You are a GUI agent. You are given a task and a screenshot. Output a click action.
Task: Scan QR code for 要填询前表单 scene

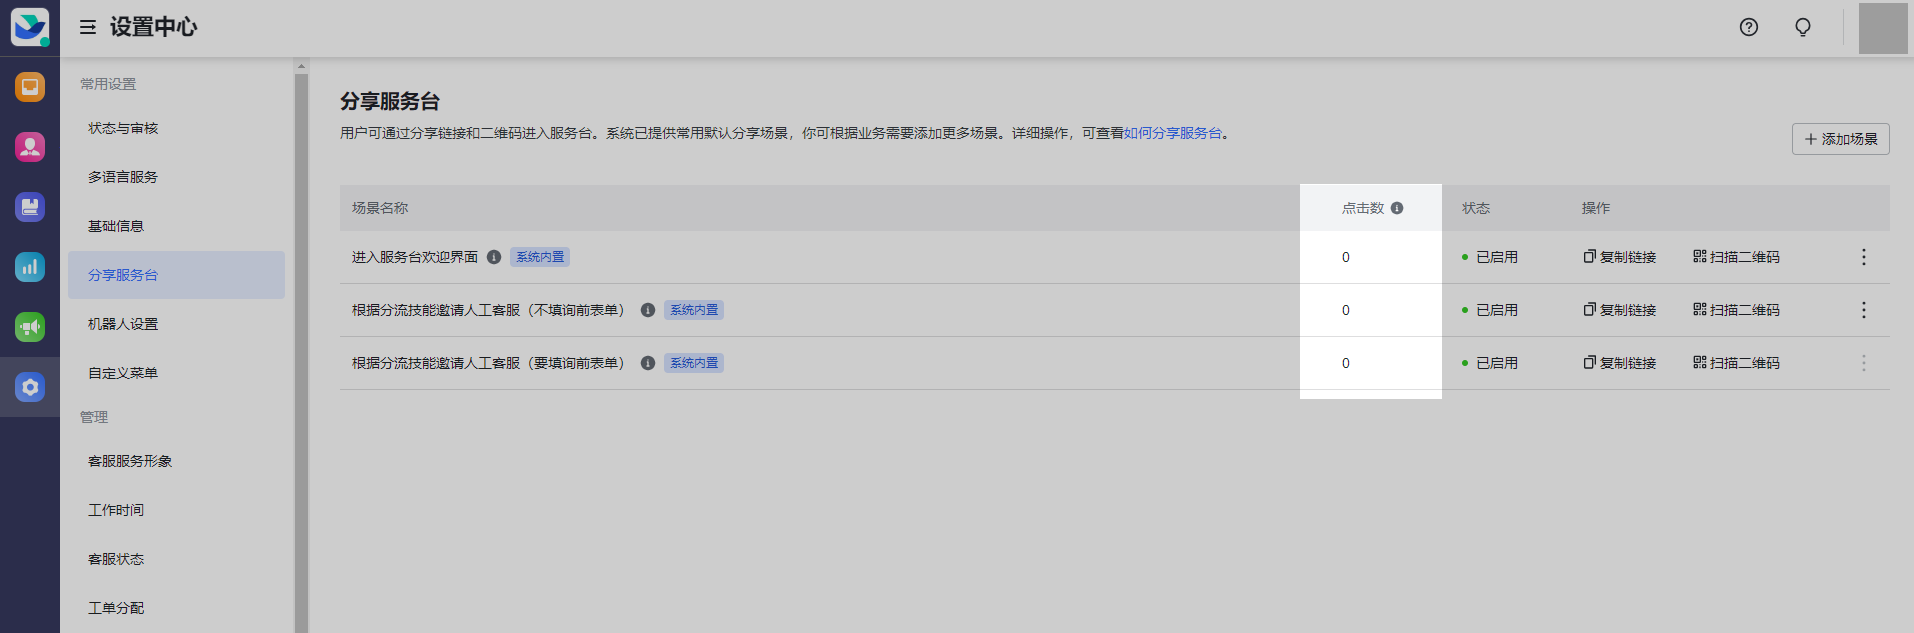point(1736,363)
